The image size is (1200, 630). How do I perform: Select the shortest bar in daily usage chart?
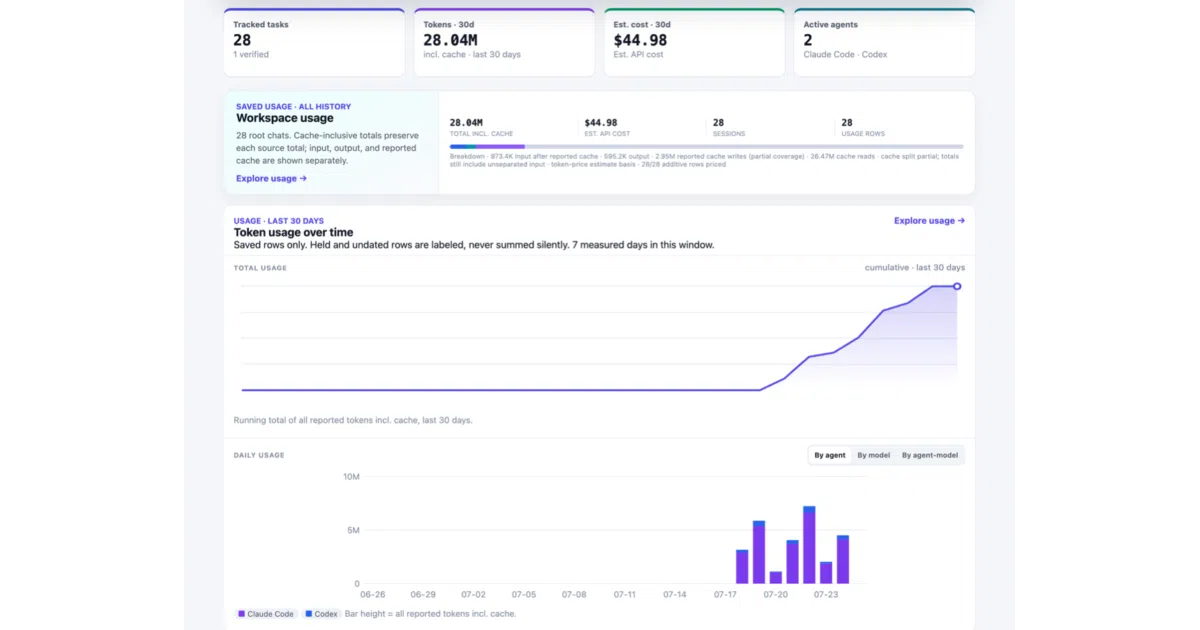776,578
